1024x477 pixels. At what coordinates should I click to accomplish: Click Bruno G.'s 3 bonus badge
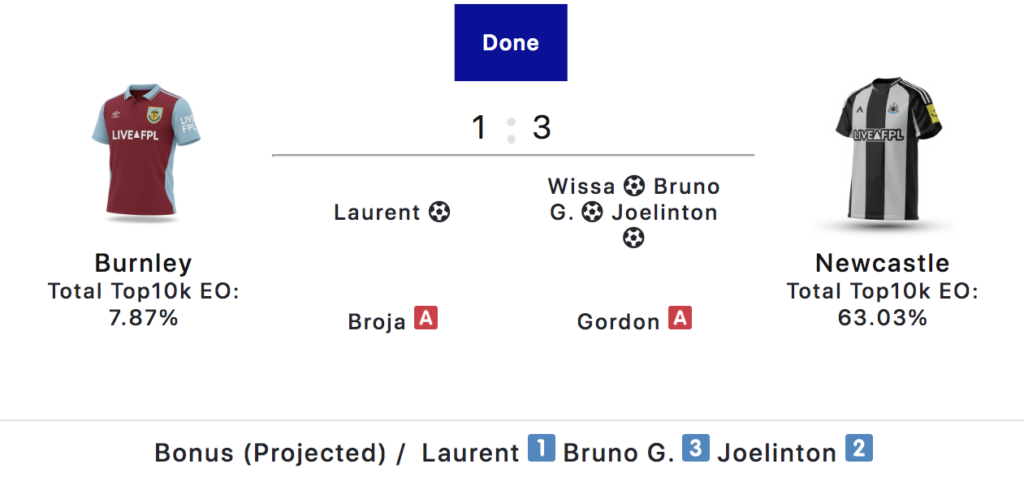[x=696, y=450]
